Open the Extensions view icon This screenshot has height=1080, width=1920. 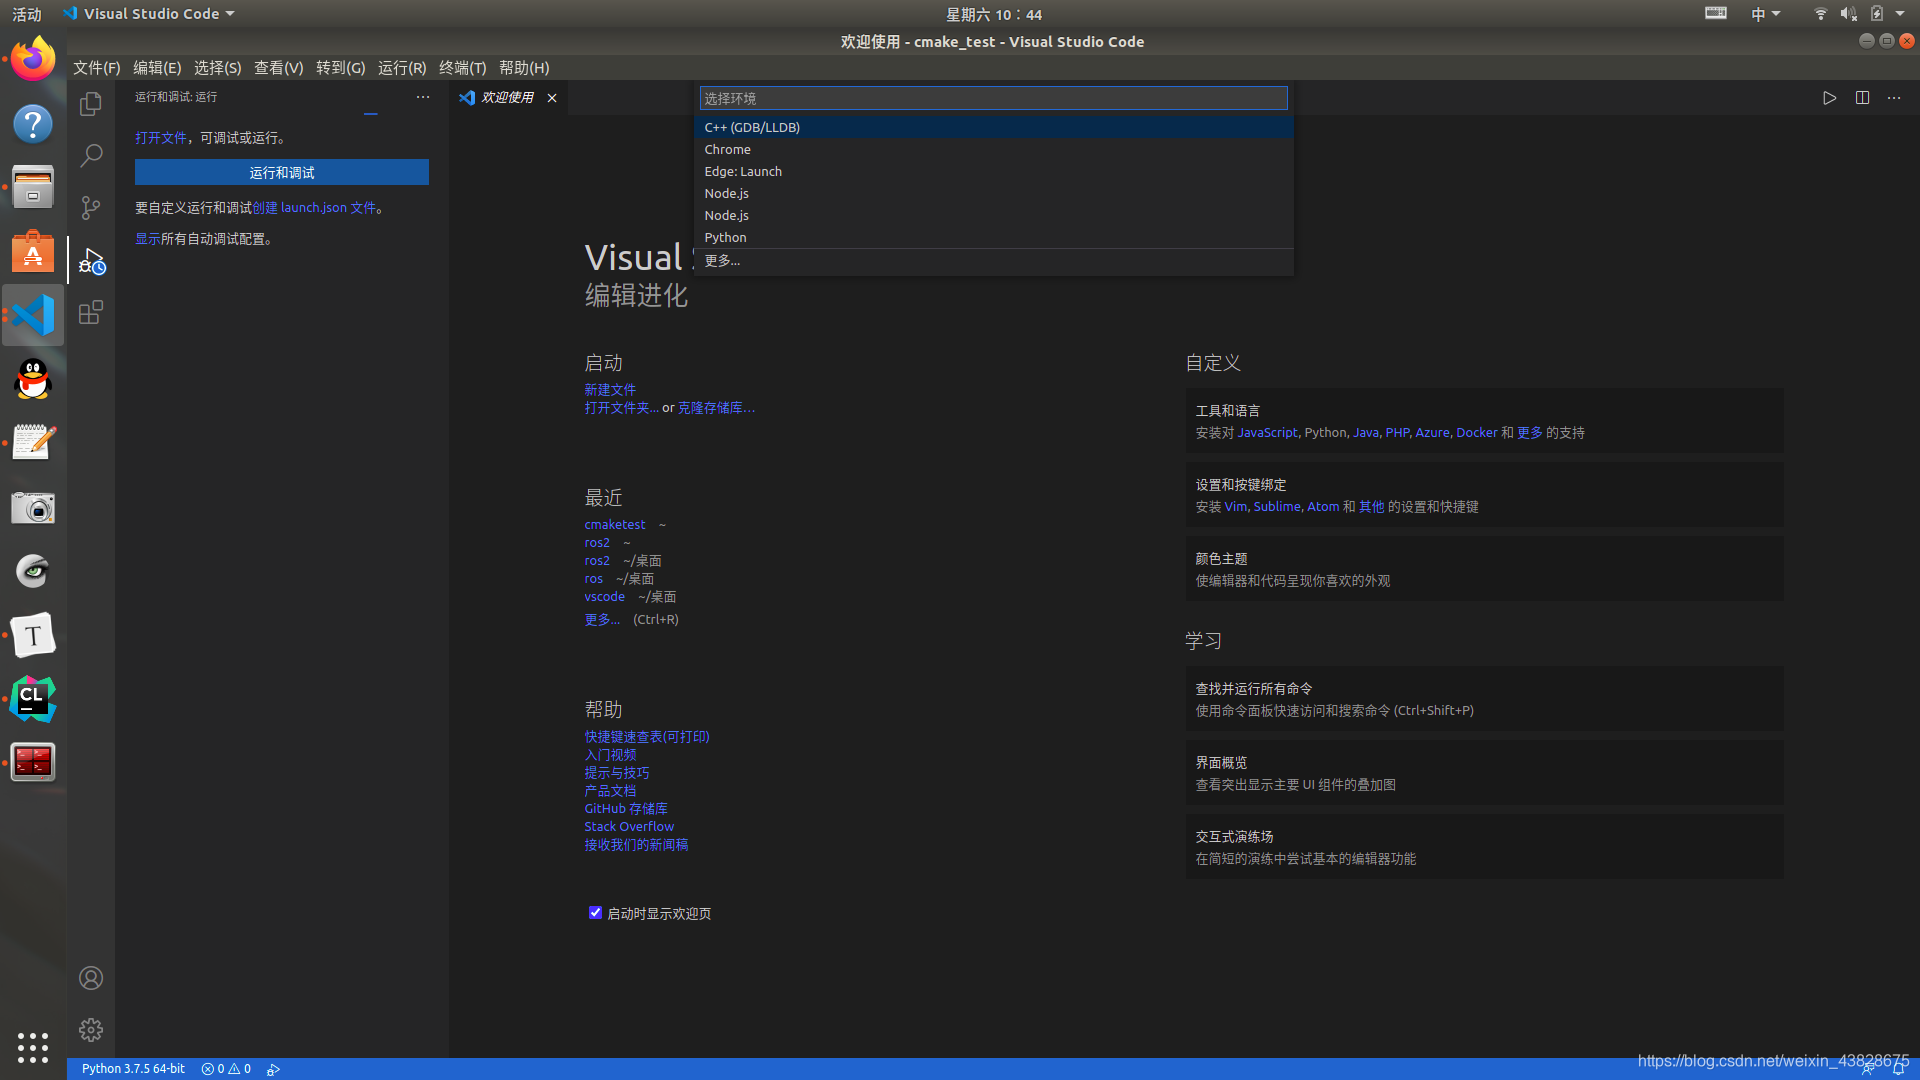tap(91, 313)
